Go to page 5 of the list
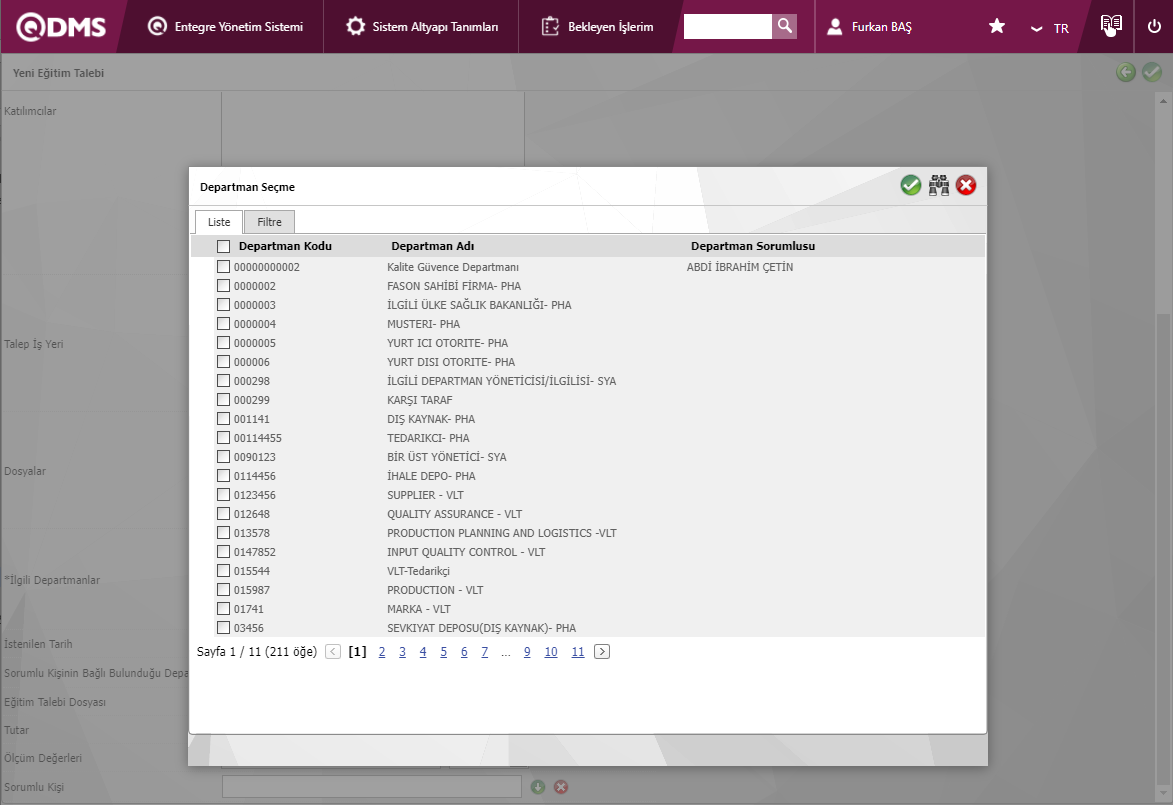Image resolution: width=1173 pixels, height=805 pixels. tap(444, 652)
